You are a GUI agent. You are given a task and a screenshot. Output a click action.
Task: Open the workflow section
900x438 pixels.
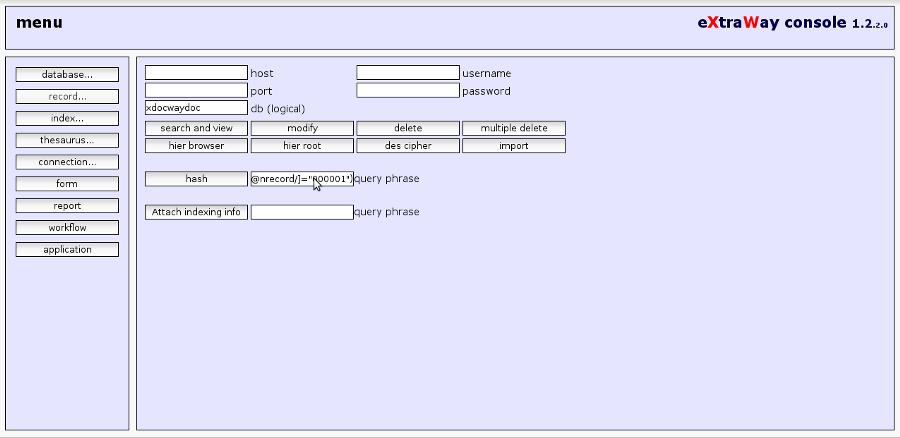67,228
